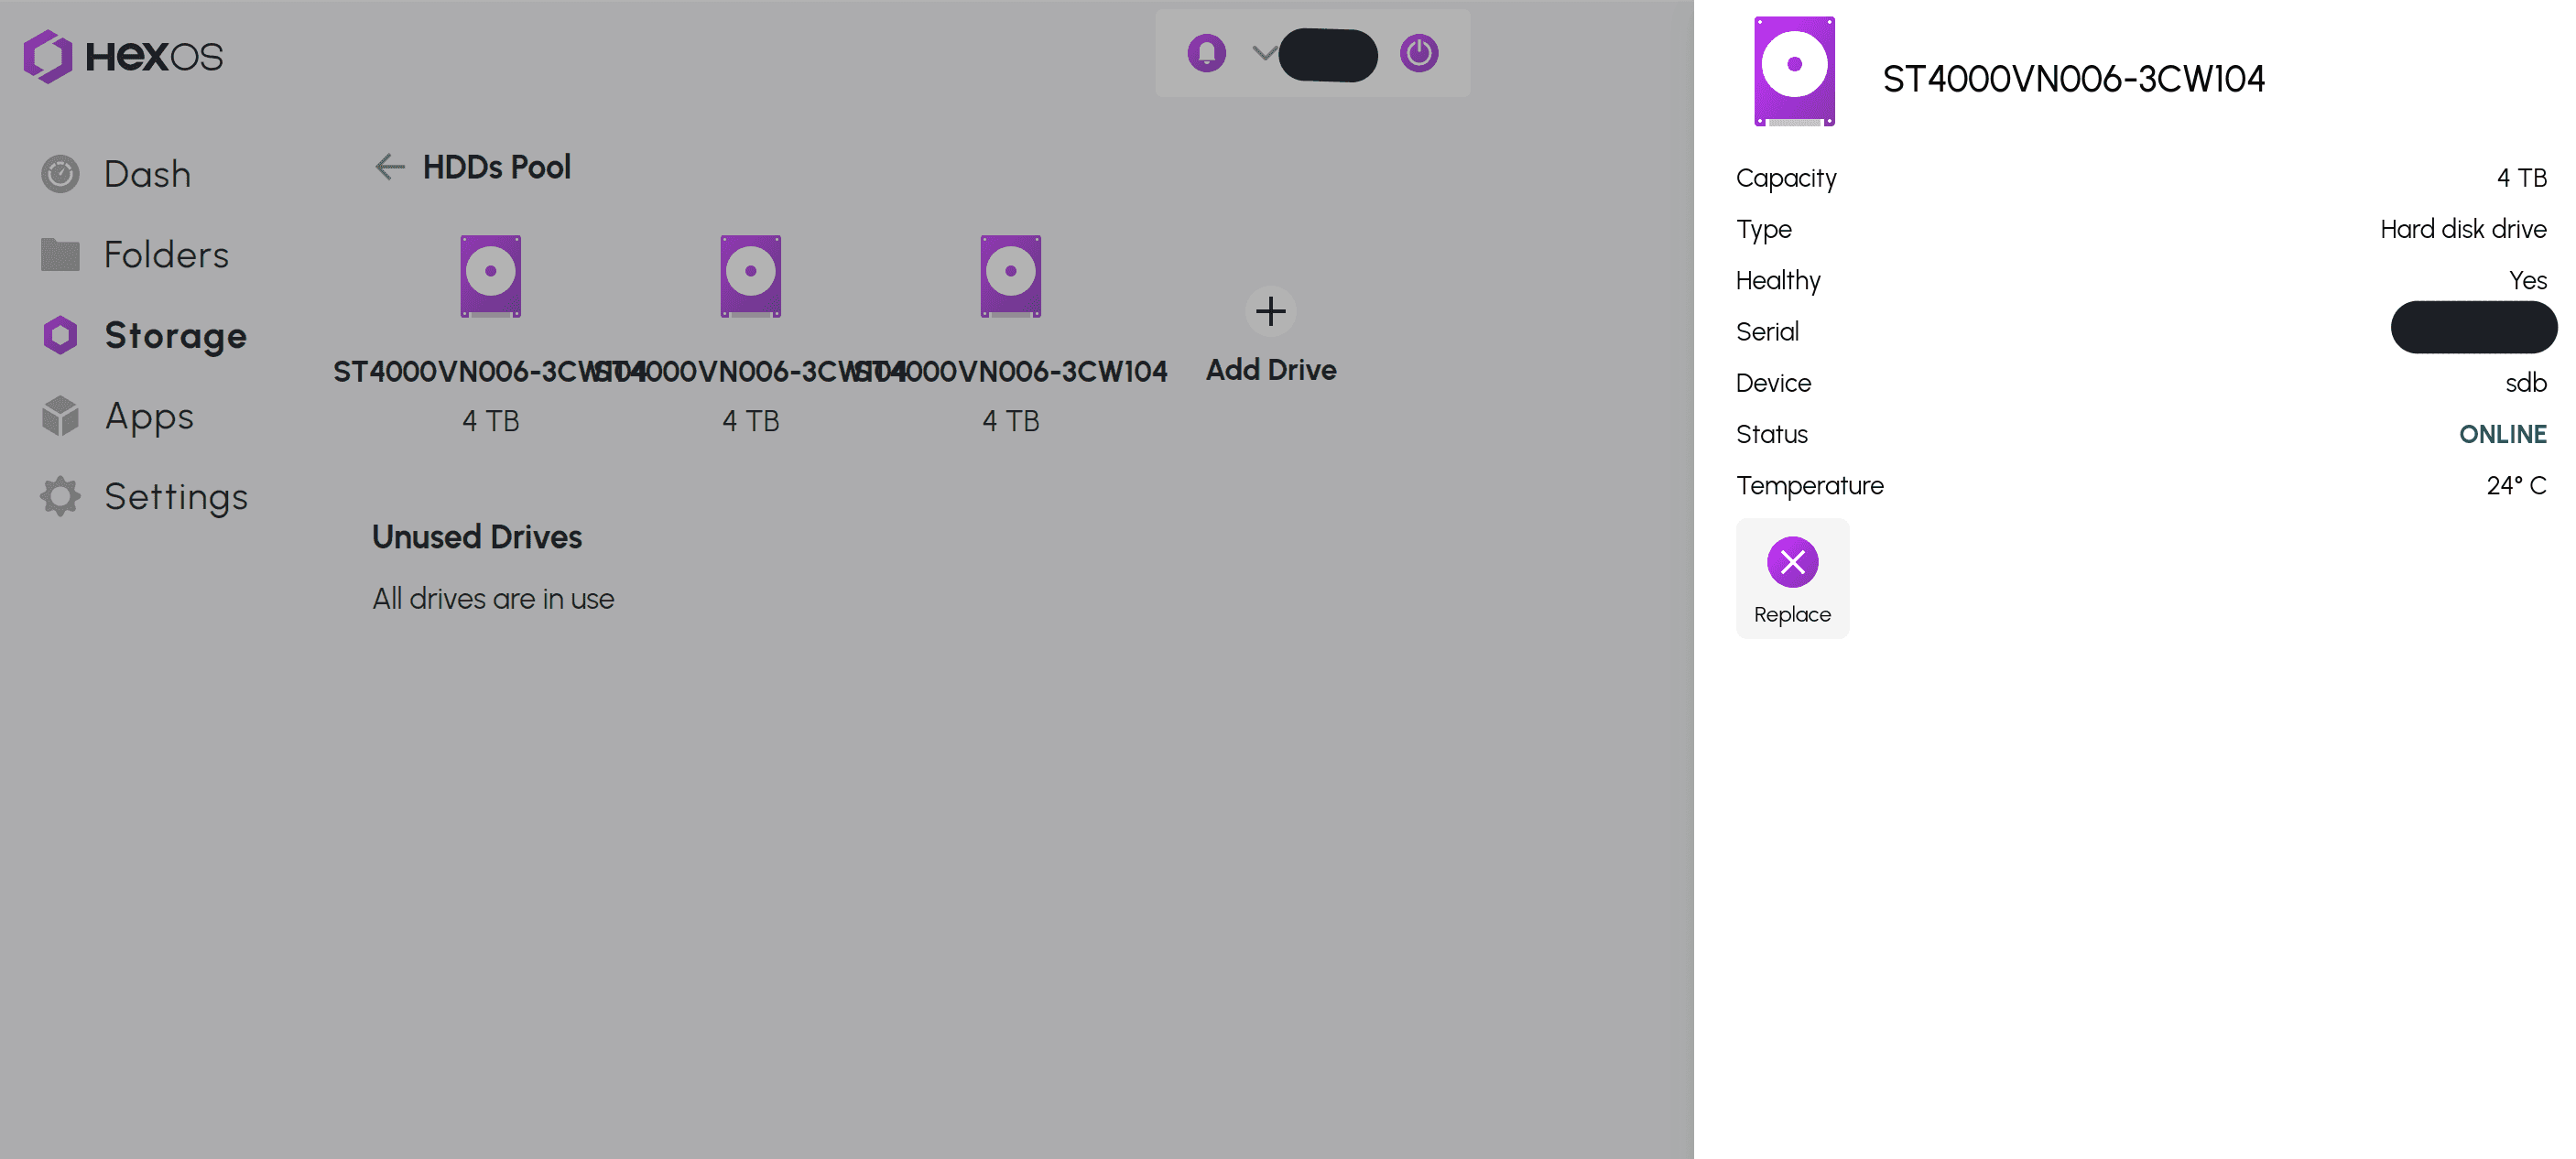This screenshot has width=2576, height=1159.
Task: Click the large drive icon in details panel
Action: 1794,71
